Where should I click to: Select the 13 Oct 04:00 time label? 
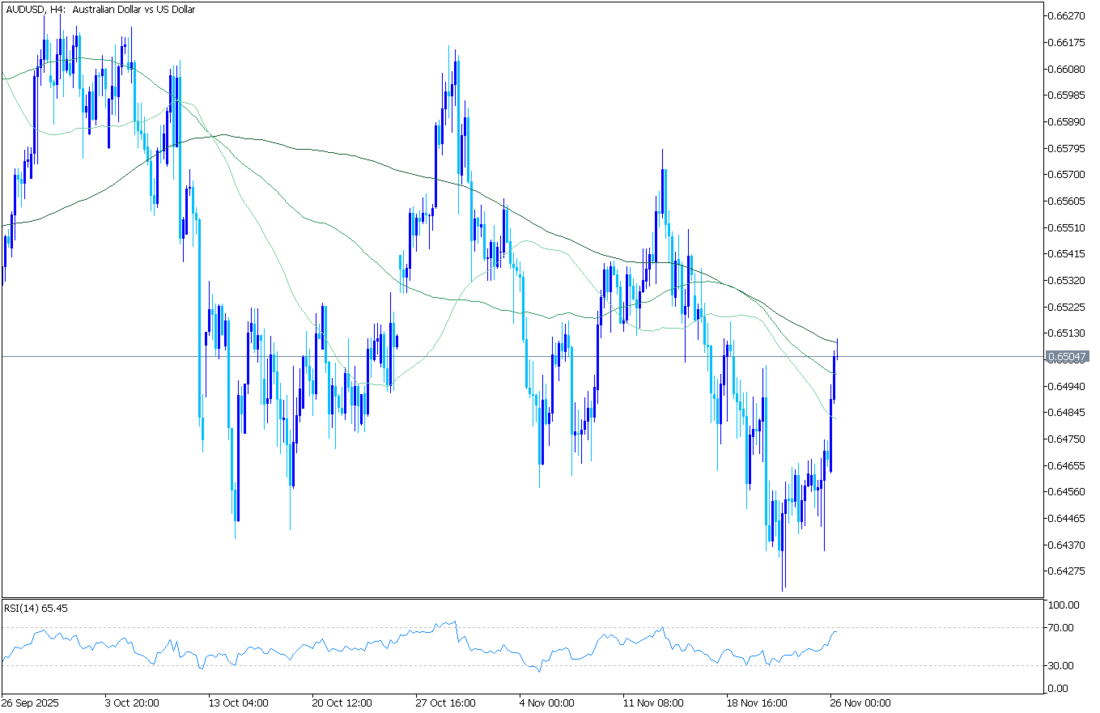[238, 702]
